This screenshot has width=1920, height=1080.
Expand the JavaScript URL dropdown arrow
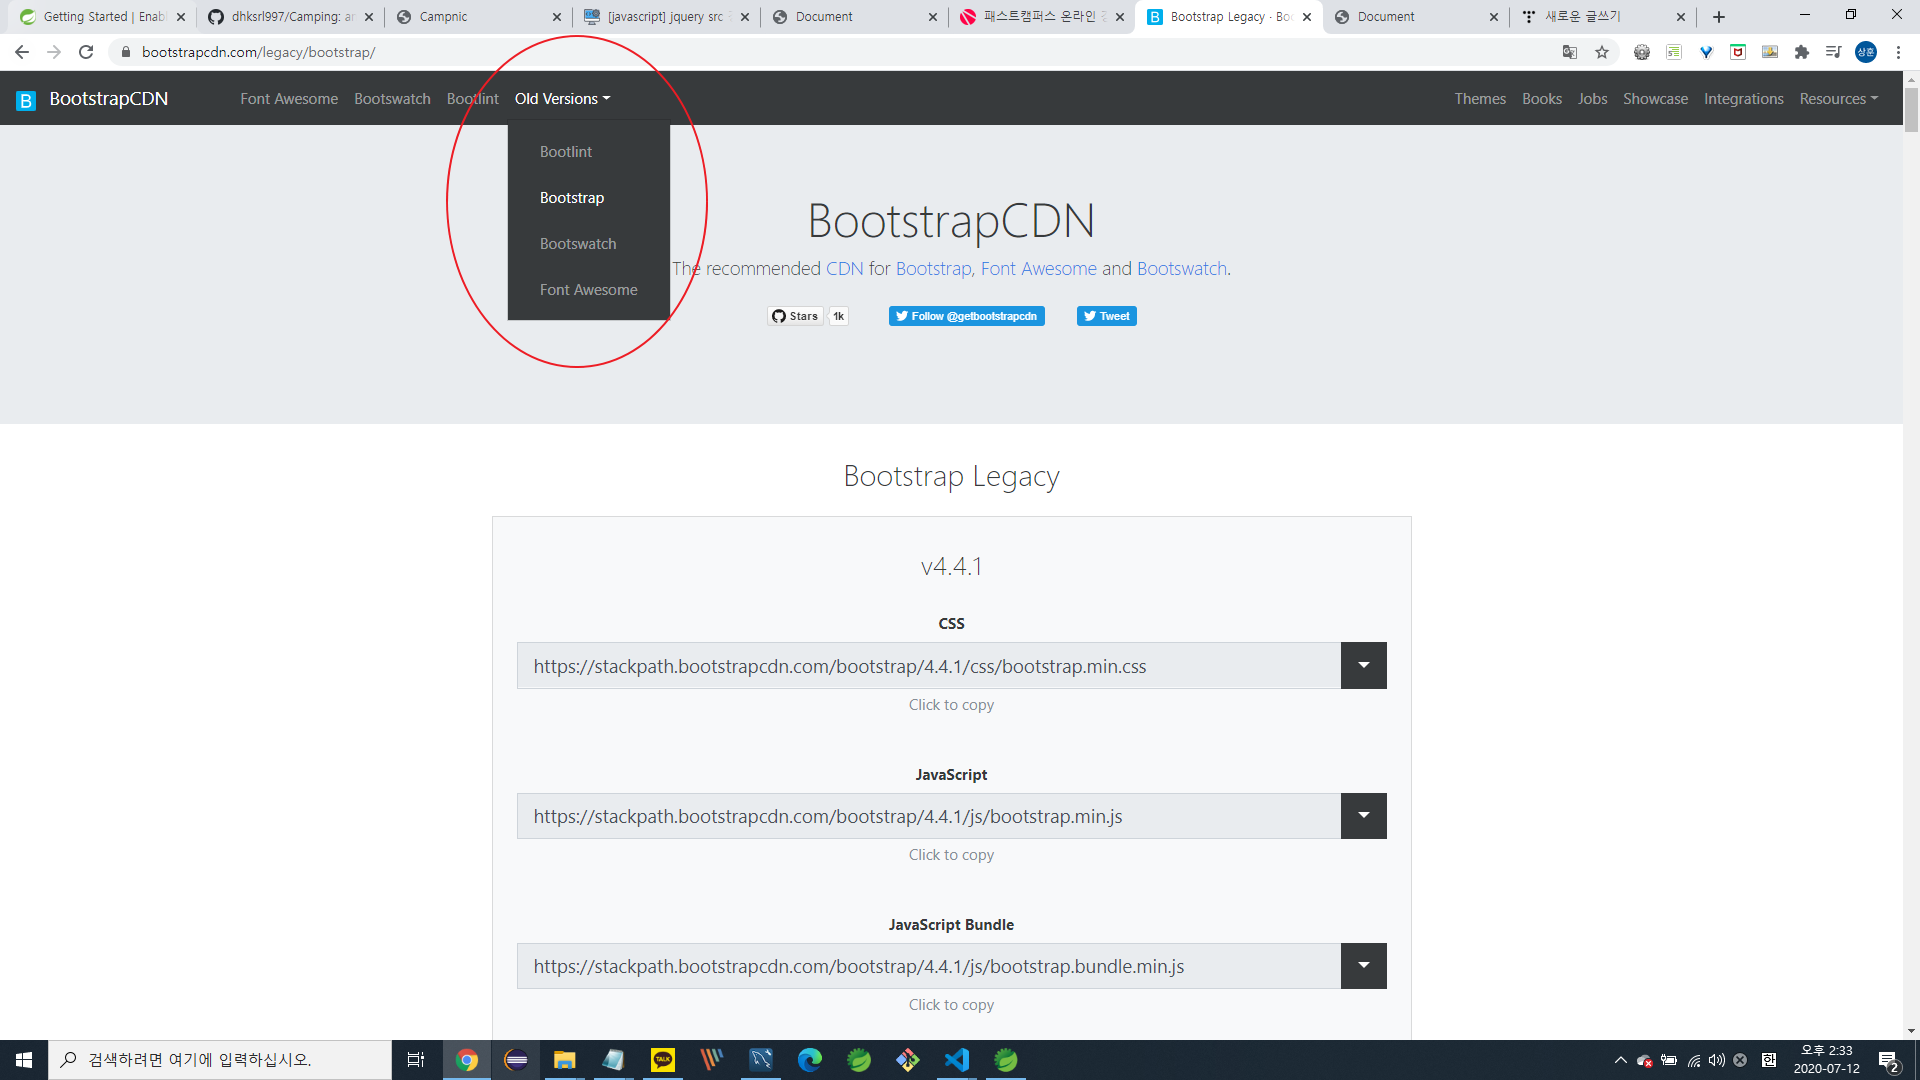click(1363, 816)
